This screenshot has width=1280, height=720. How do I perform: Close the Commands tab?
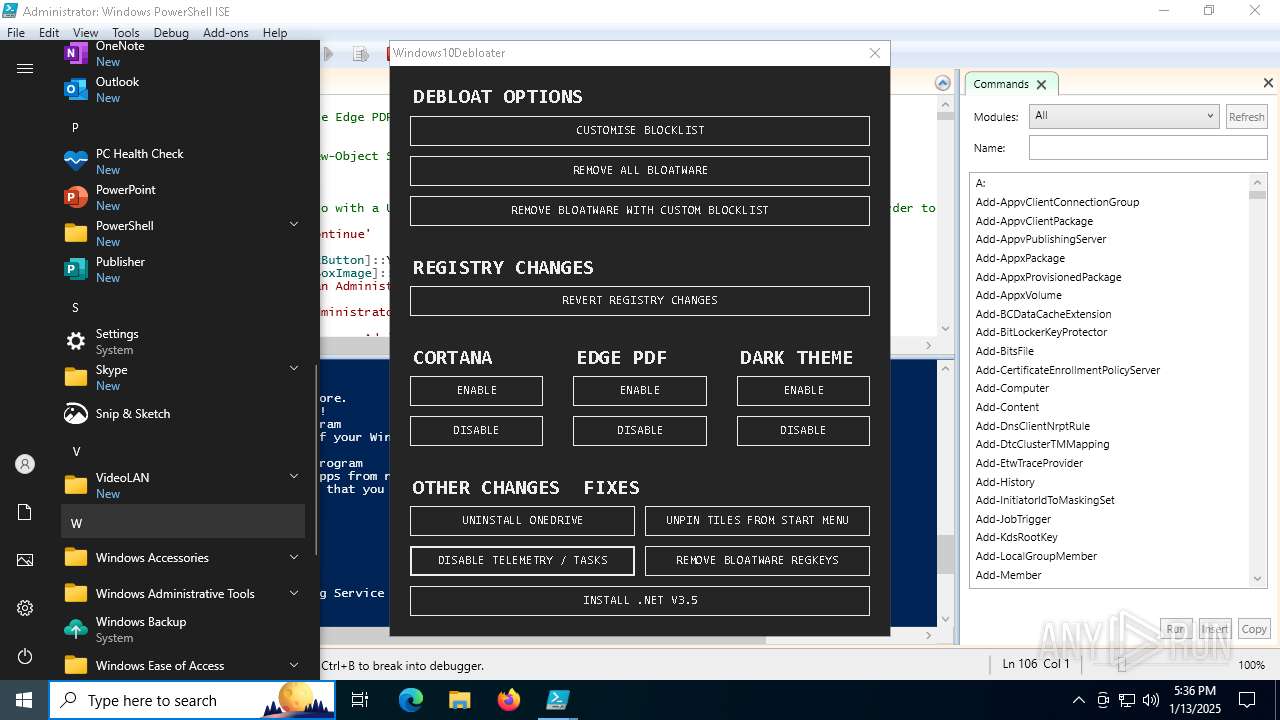pyautogui.click(x=1041, y=85)
